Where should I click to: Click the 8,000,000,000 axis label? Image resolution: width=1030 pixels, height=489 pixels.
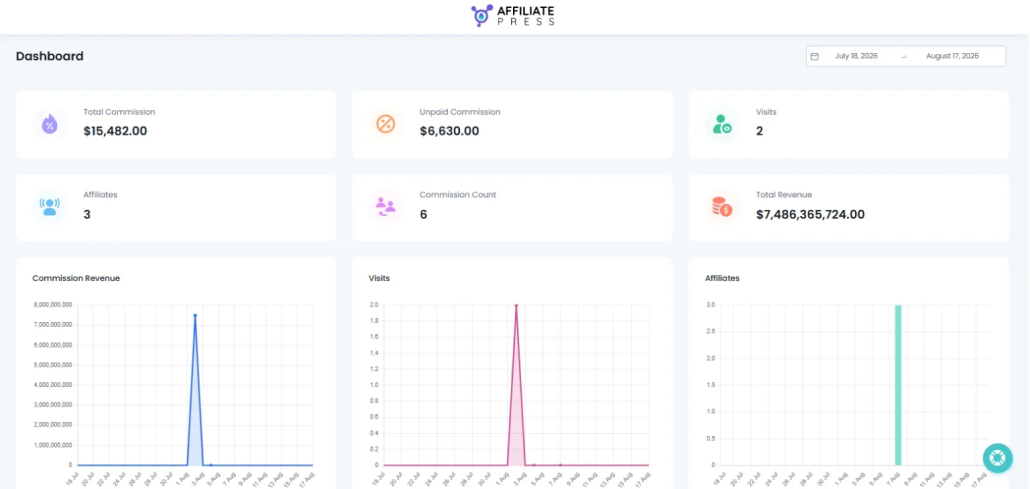tap(52, 305)
